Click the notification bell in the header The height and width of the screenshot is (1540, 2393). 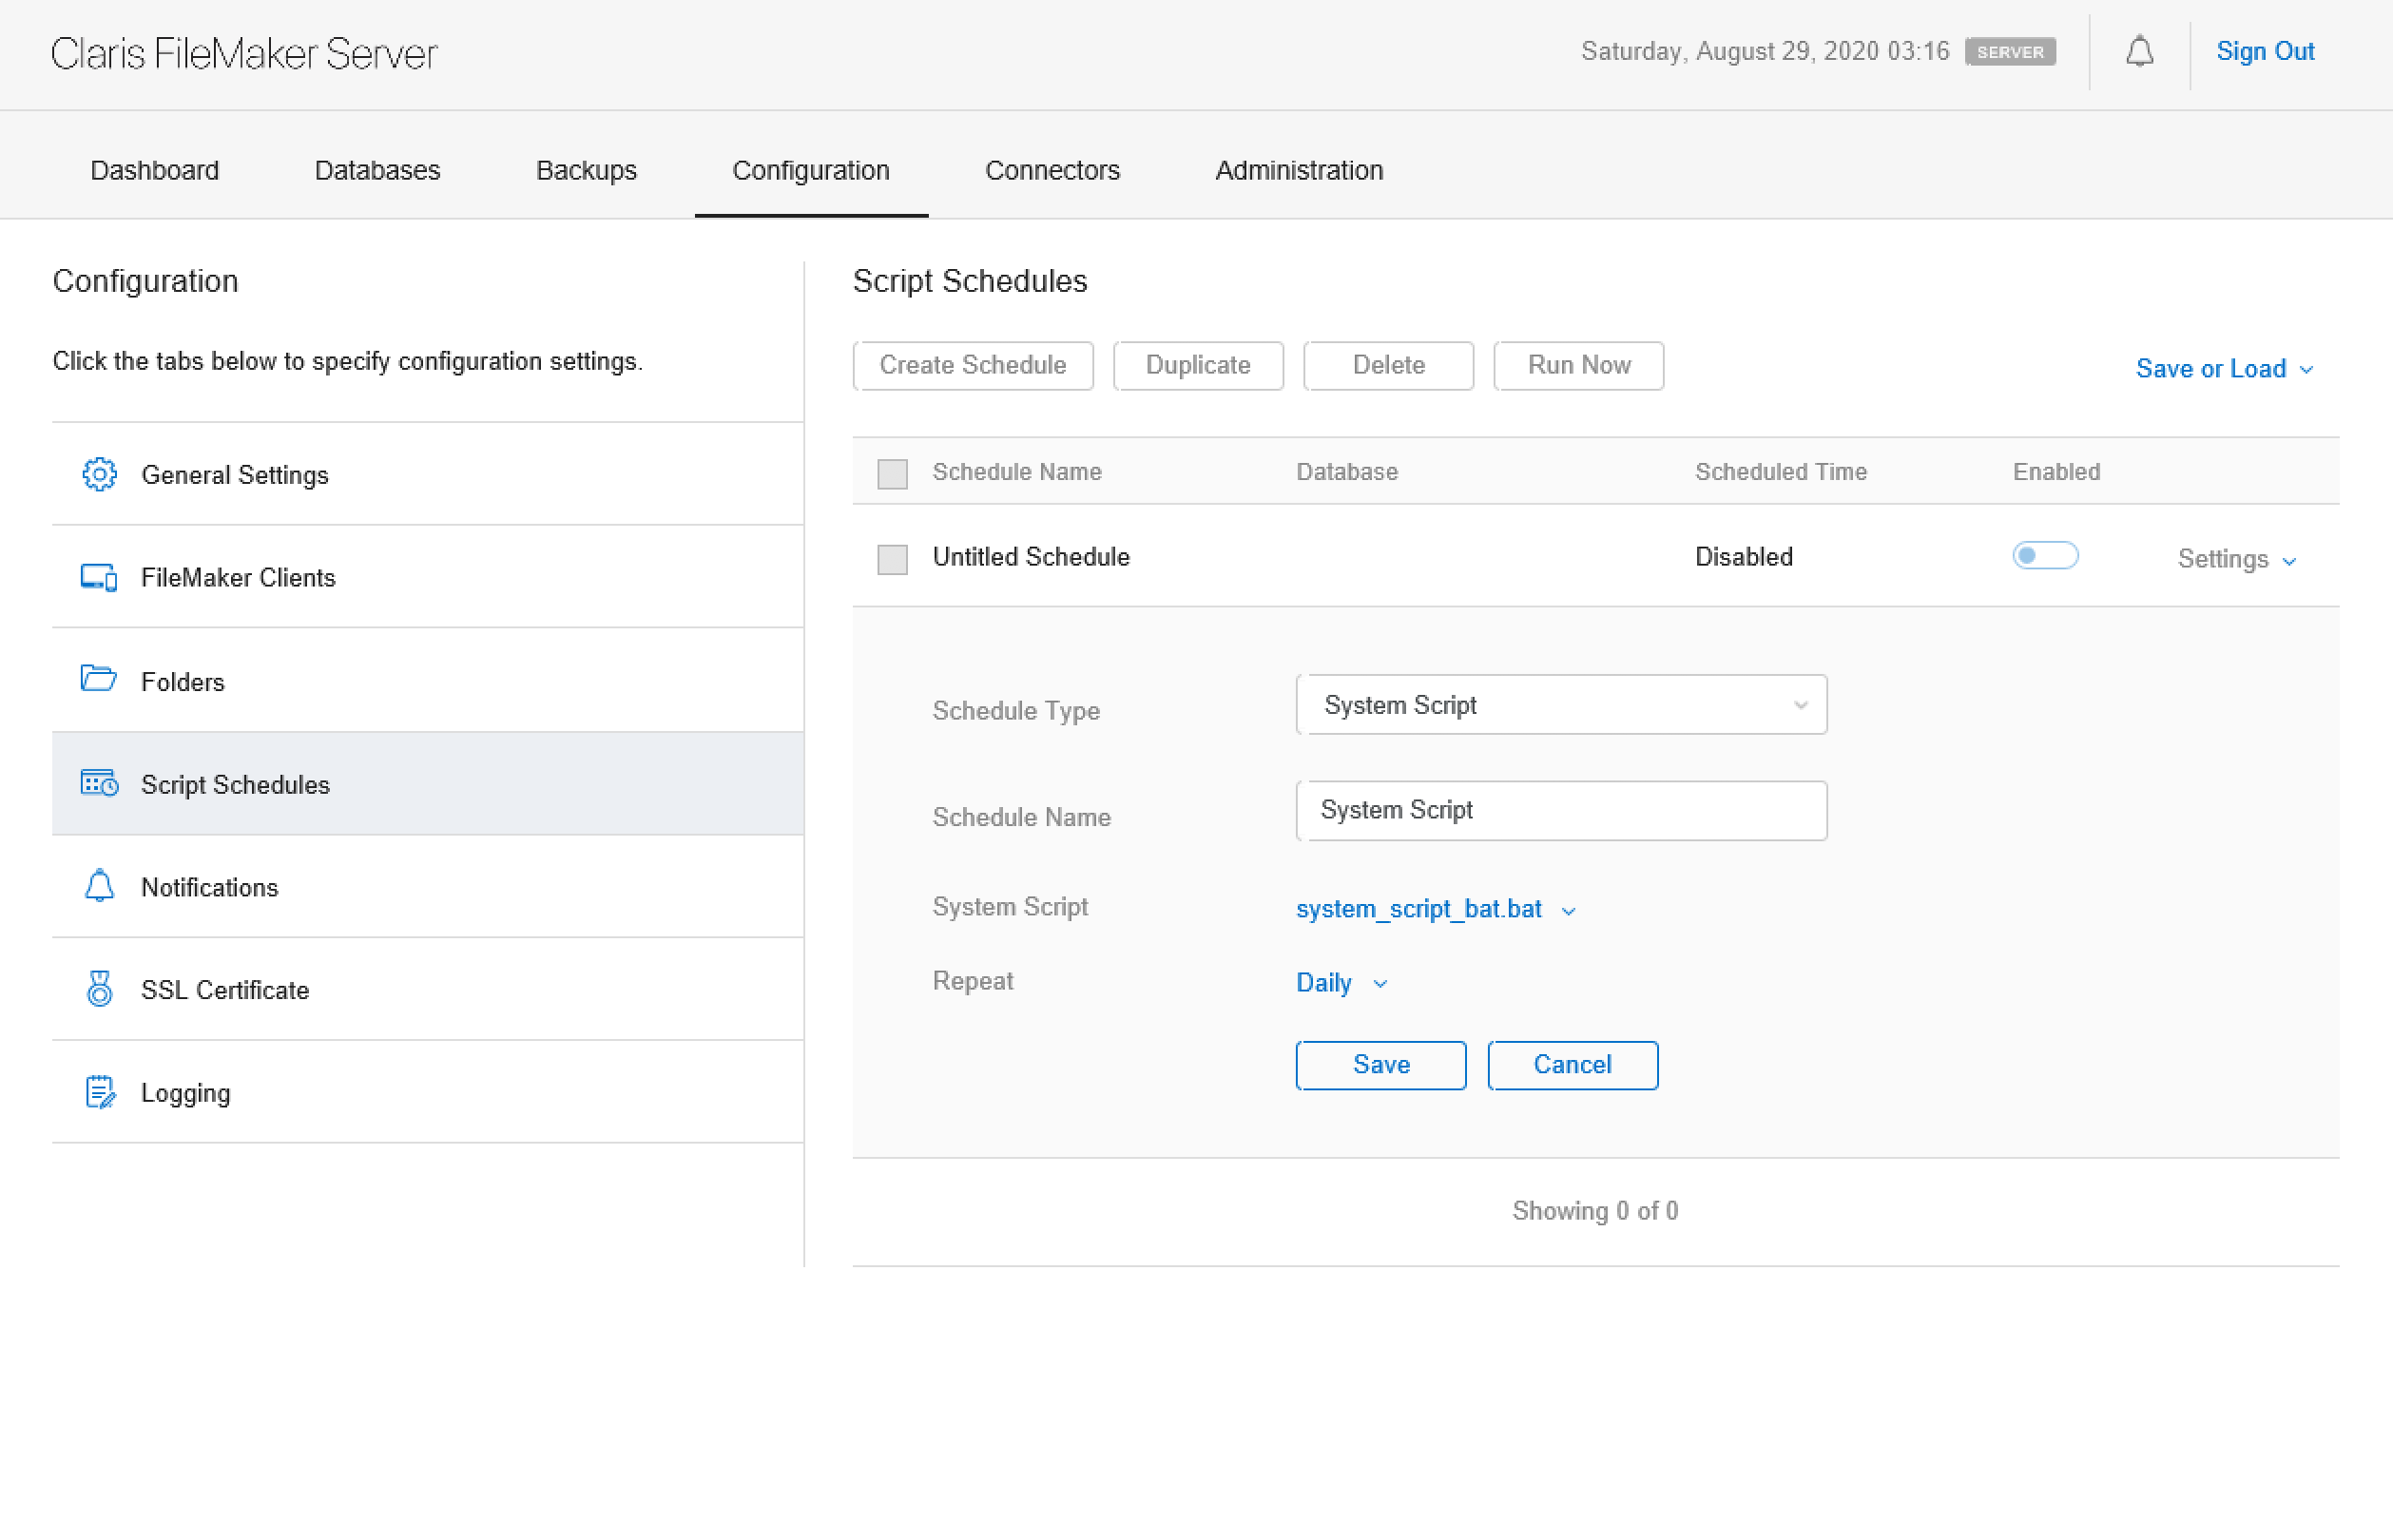click(2140, 52)
